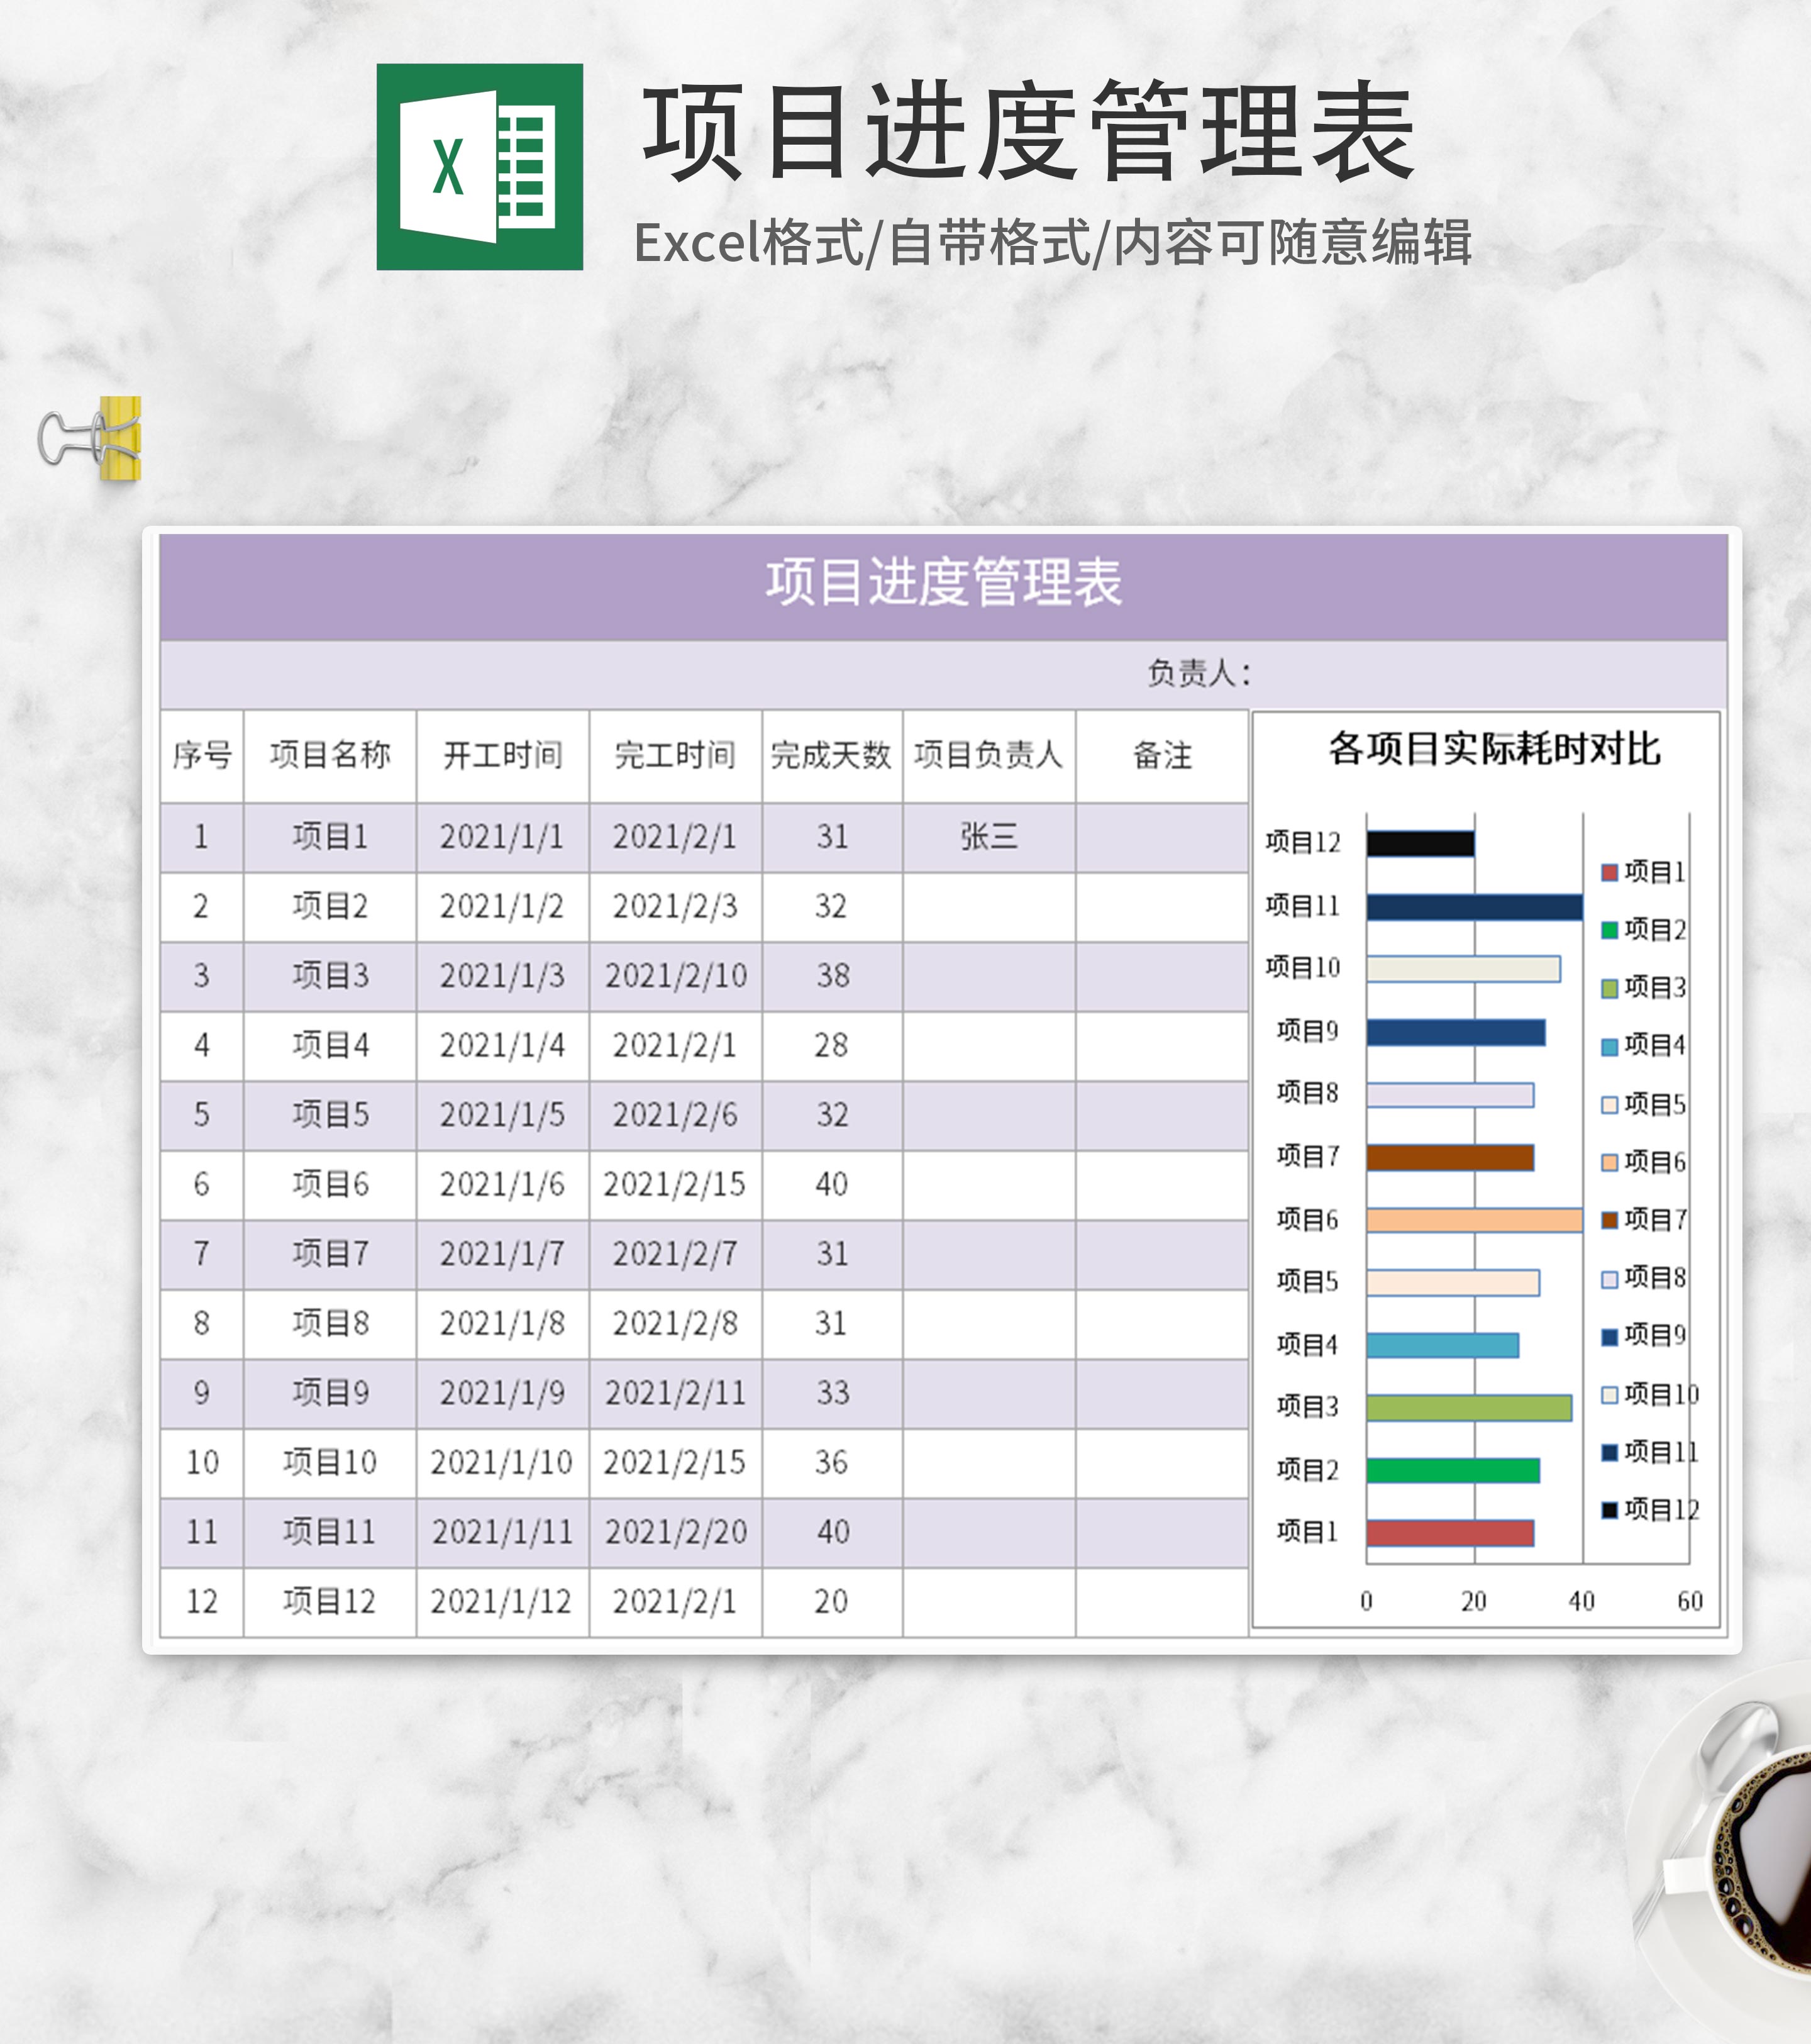This screenshot has width=1811, height=2044.
Task: Select the 项目负责人 column header
Action: [988, 755]
